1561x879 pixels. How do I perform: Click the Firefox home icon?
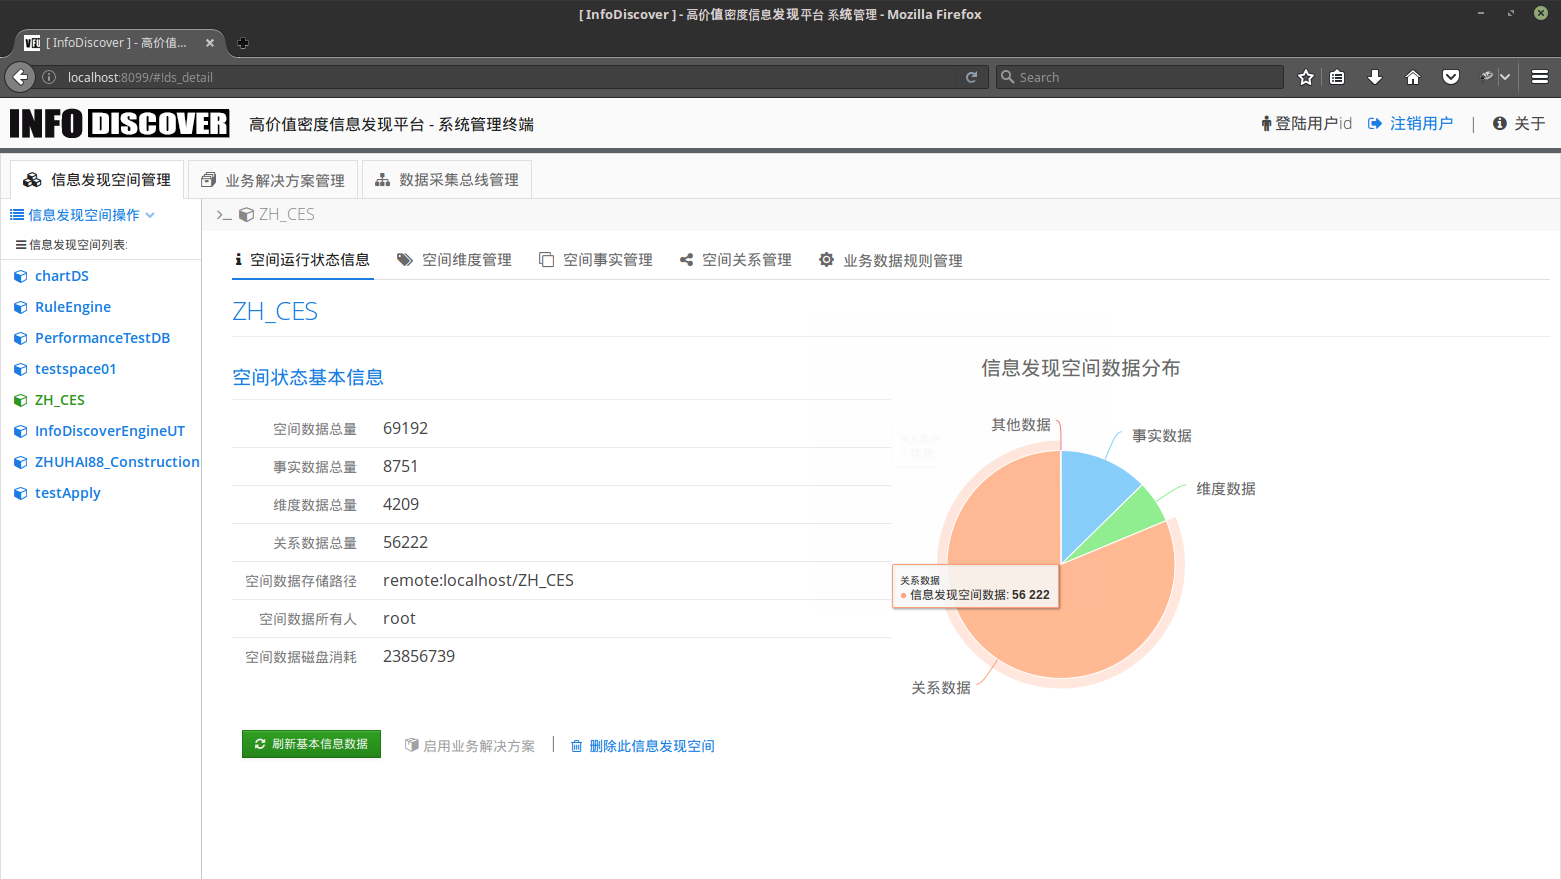click(x=1413, y=77)
